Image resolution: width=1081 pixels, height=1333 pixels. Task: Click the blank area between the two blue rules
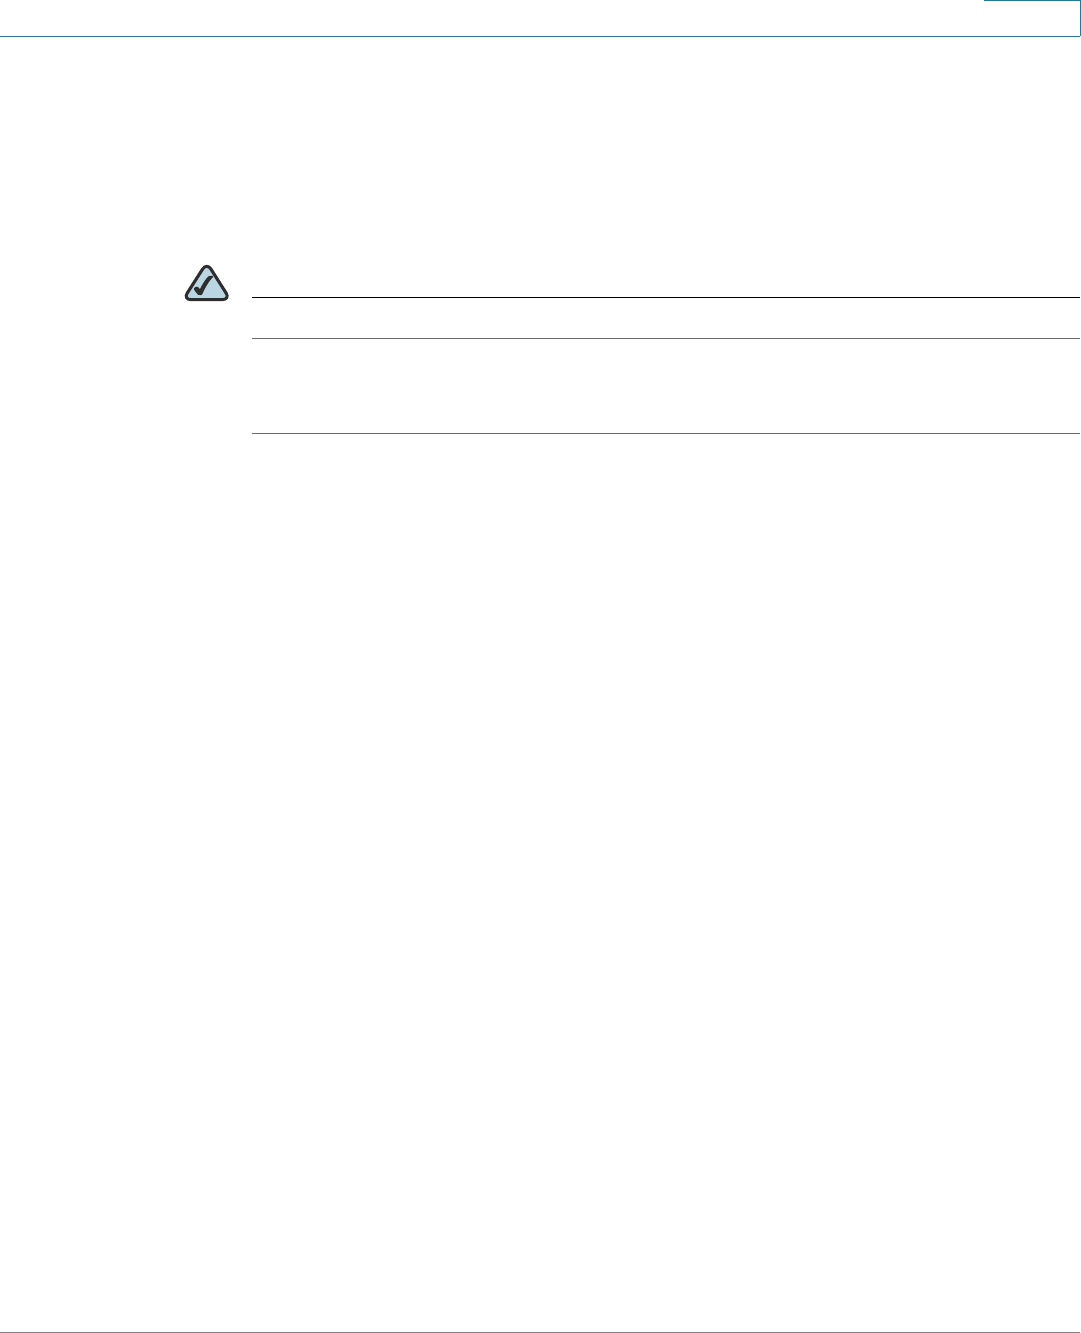[x=666, y=386]
